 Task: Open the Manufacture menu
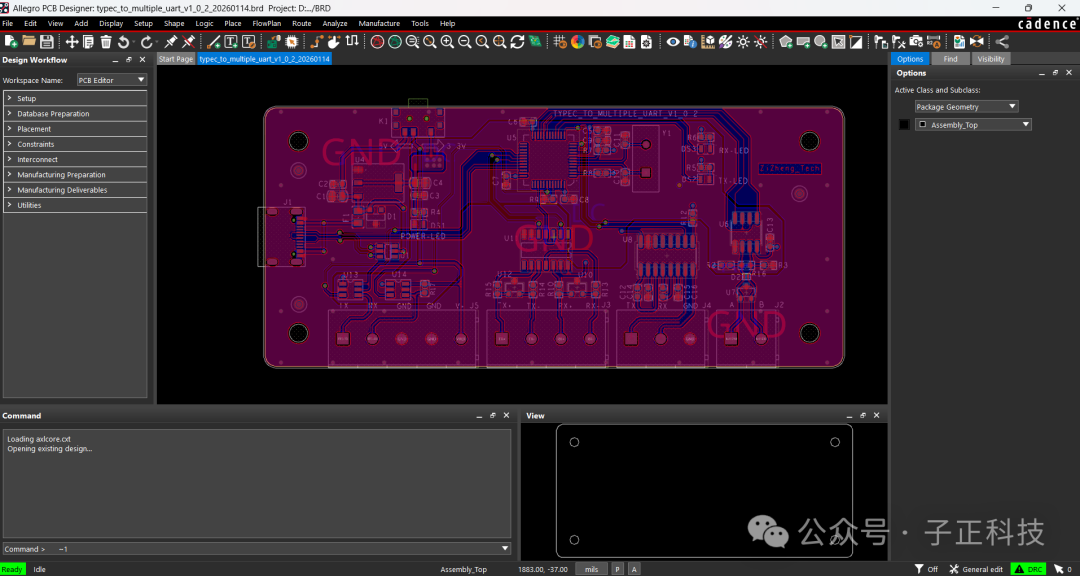click(379, 23)
